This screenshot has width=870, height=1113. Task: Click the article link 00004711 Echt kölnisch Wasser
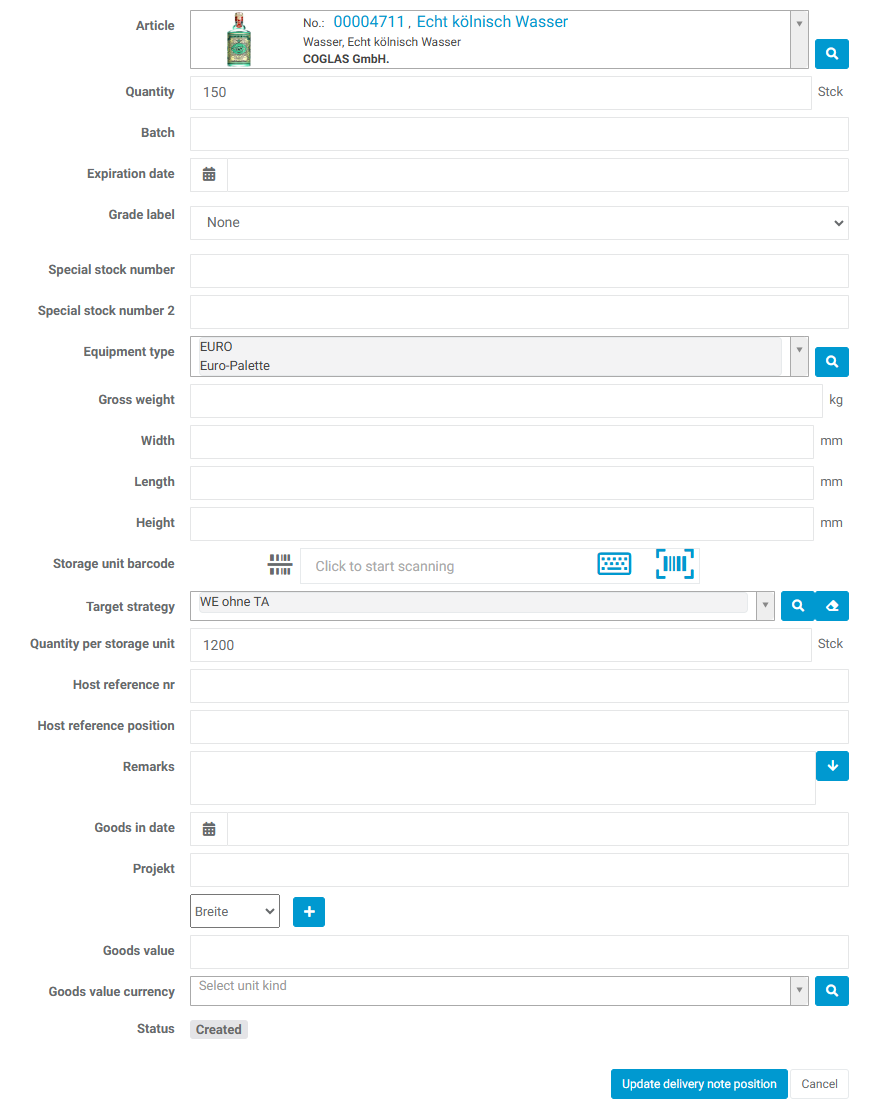tap(450, 22)
